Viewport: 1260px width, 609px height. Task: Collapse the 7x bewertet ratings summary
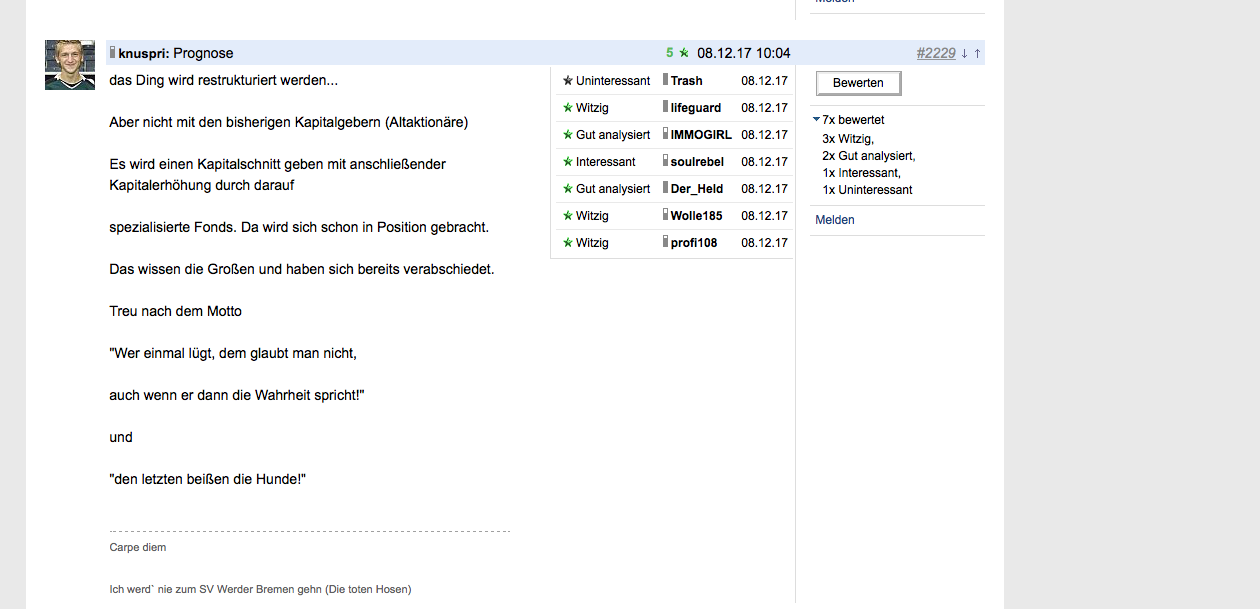coord(817,120)
